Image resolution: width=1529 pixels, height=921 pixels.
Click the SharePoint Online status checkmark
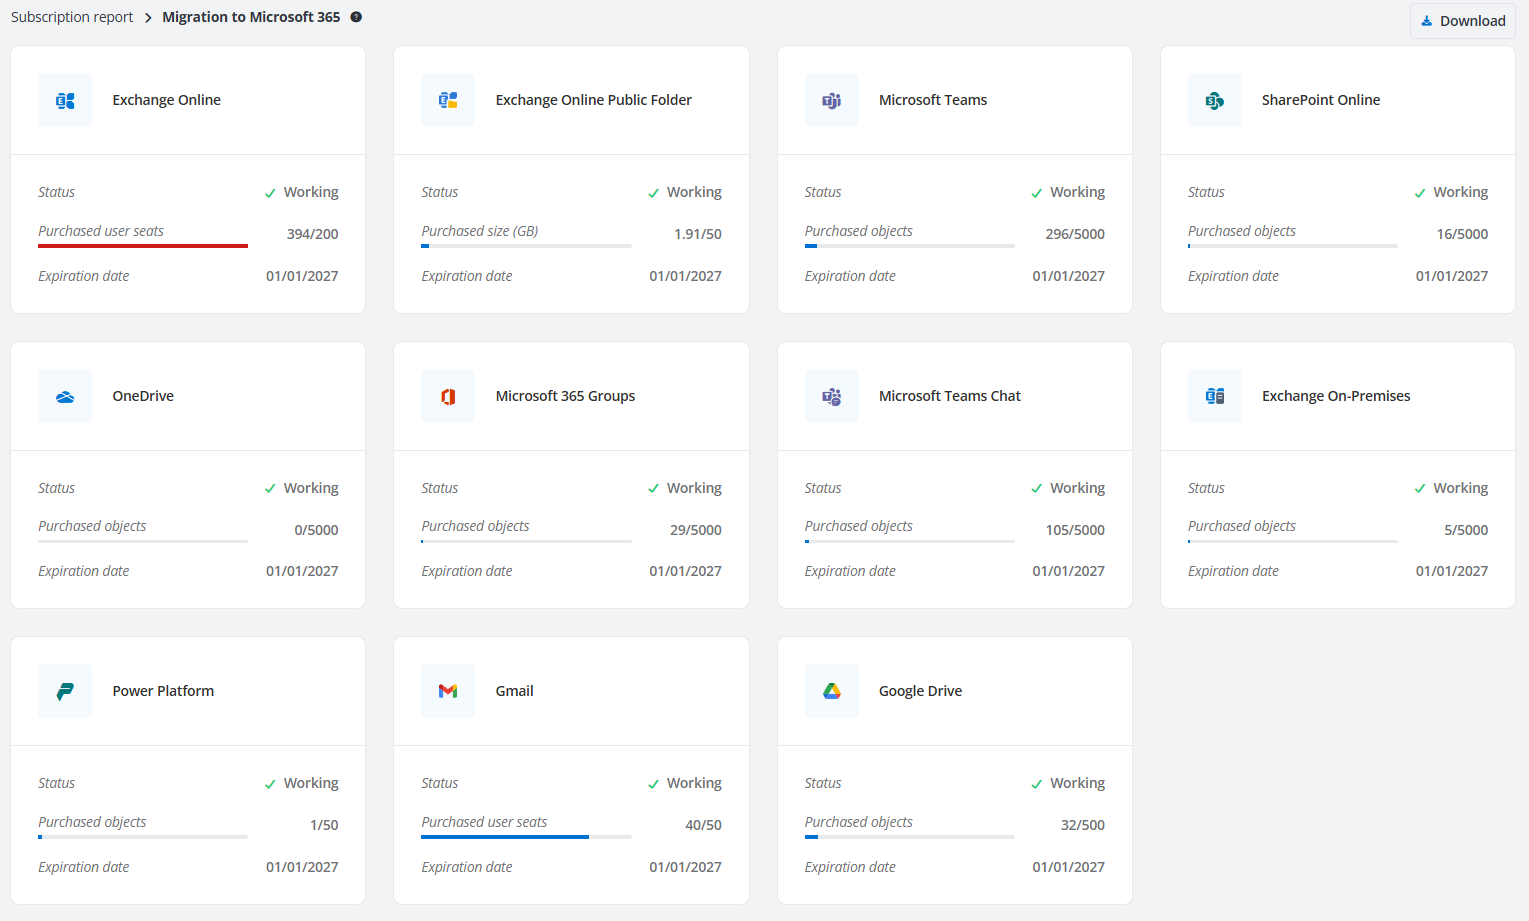coord(1420,193)
